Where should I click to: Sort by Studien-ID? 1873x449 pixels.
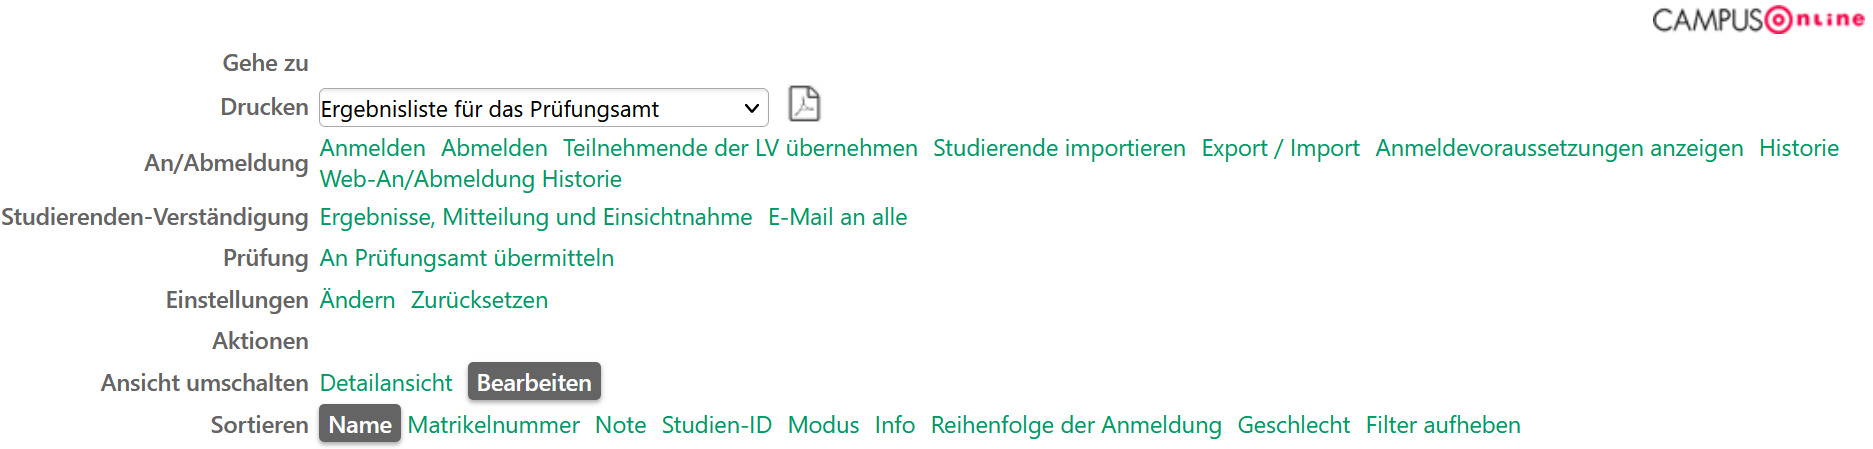716,425
